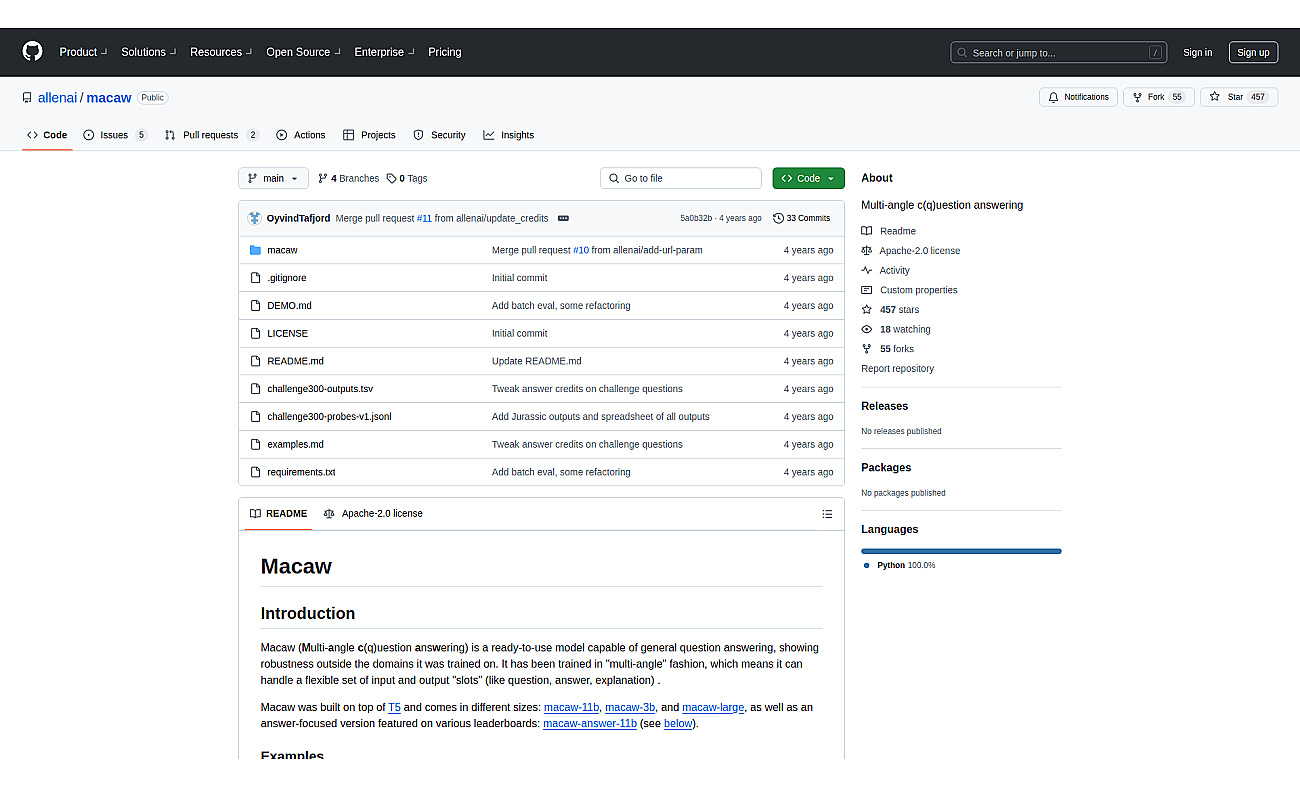
Task: Open the .gitignore file
Action: click(287, 278)
